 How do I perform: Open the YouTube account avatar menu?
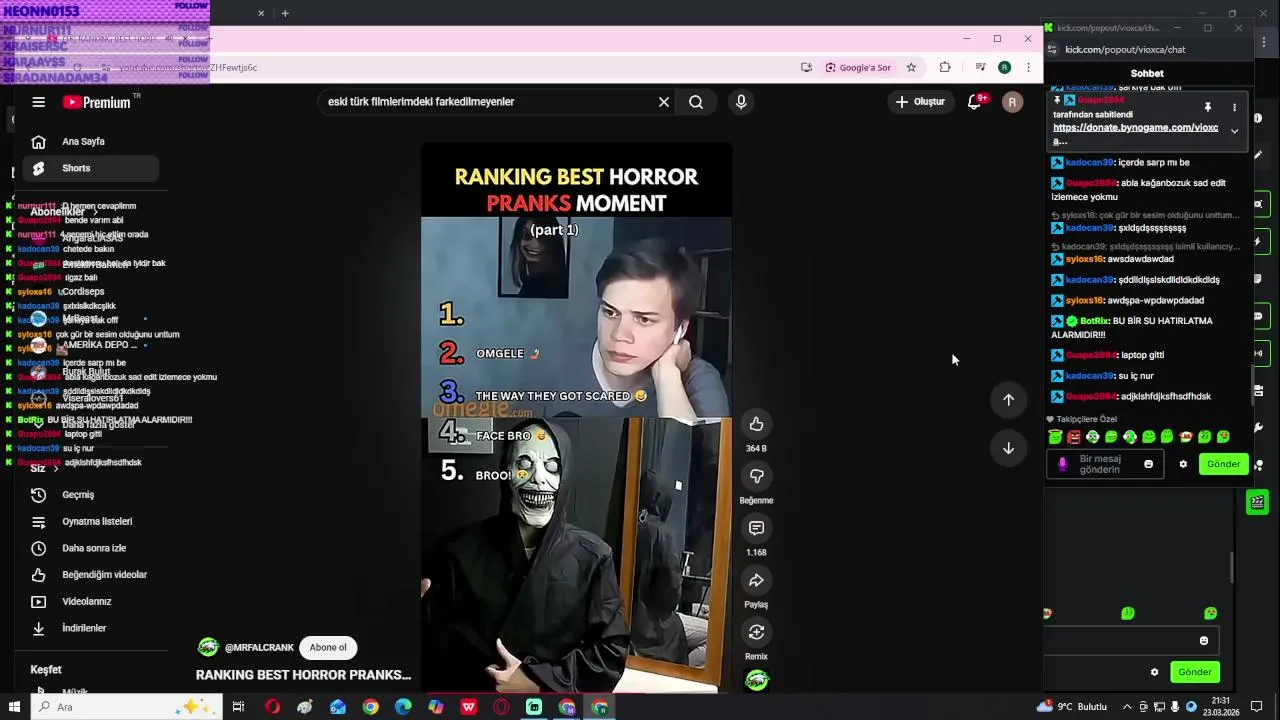[x=1012, y=102]
